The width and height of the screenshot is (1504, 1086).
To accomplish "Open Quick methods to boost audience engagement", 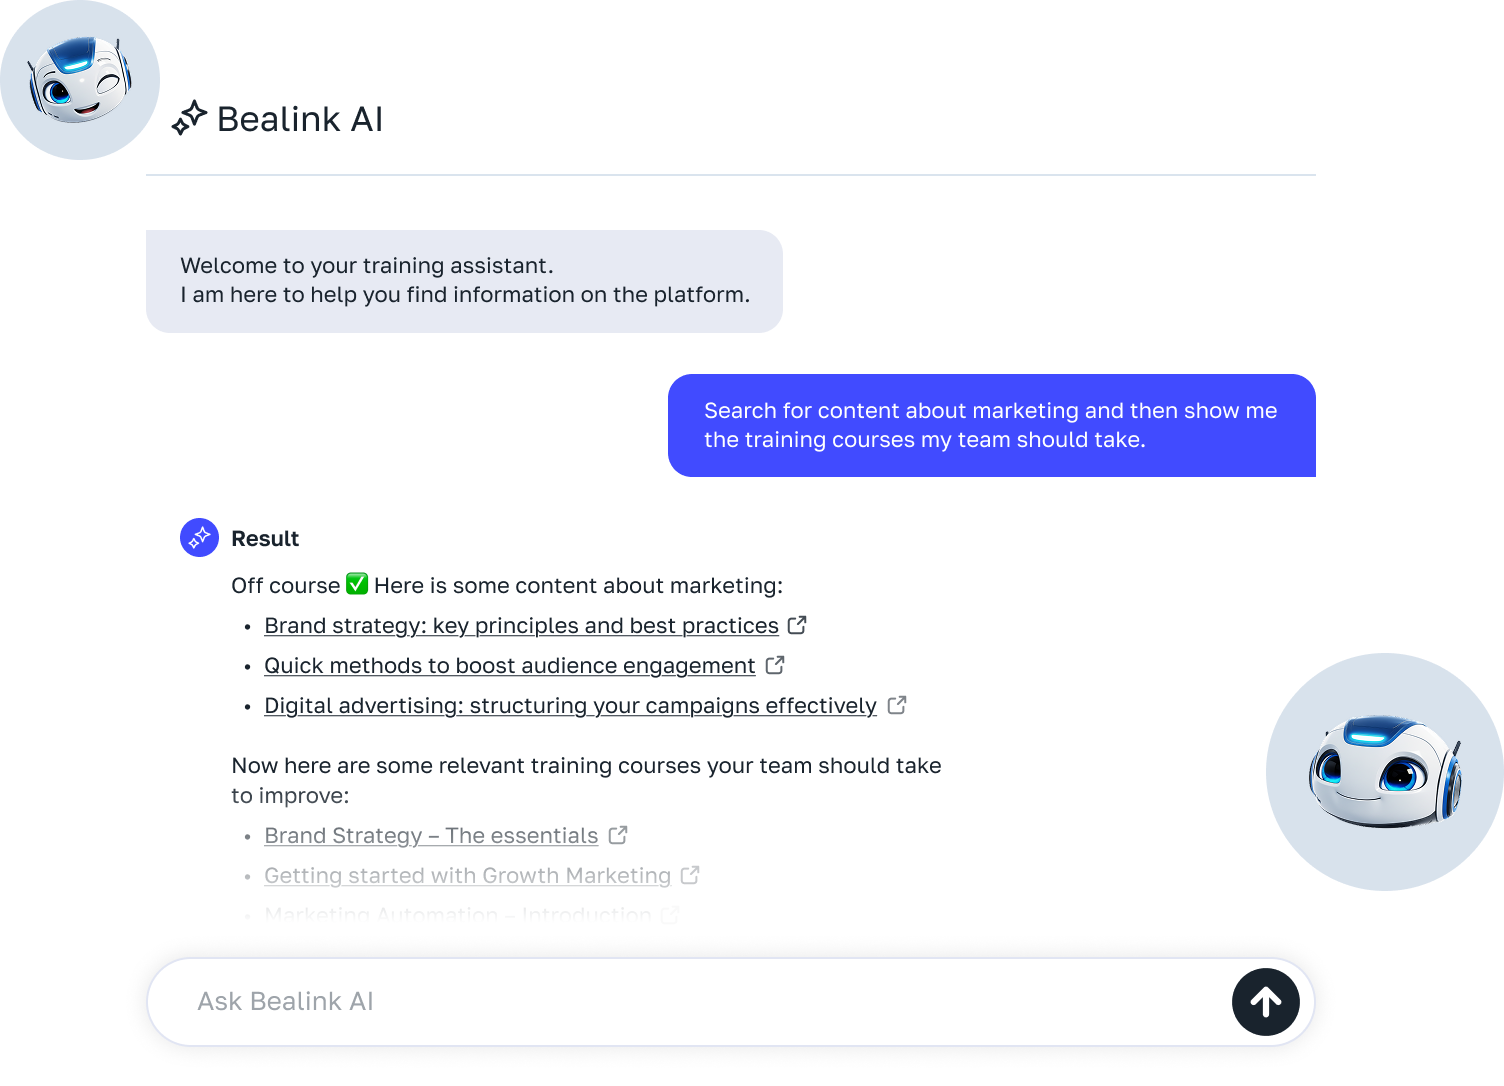I will [509, 666].
